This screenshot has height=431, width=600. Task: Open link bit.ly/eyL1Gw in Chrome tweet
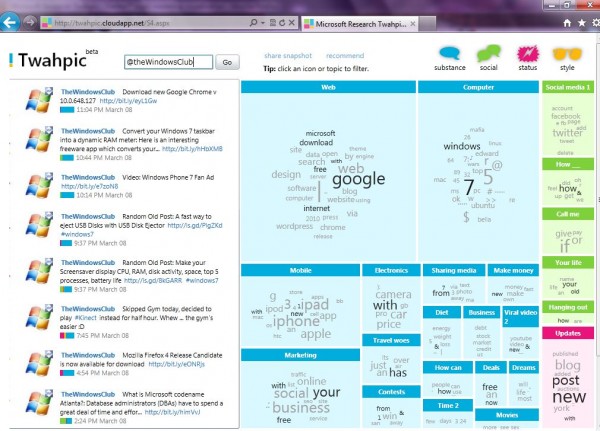(x=128, y=101)
